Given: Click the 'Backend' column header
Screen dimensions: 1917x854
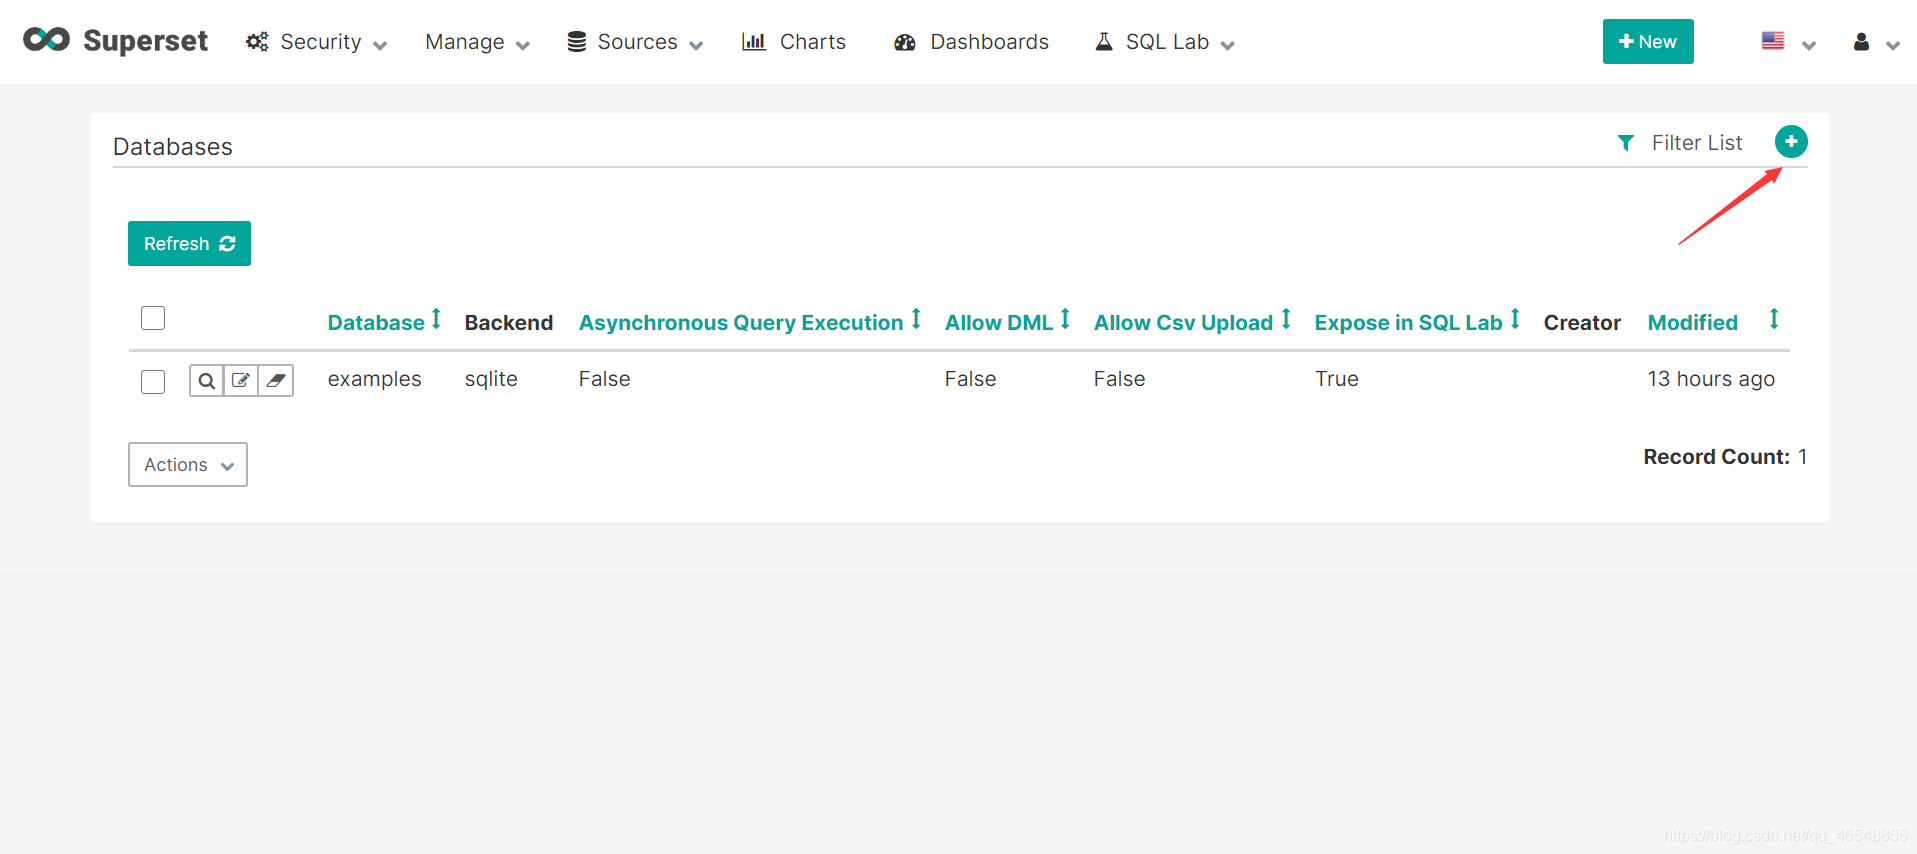Looking at the screenshot, I should 509,323.
